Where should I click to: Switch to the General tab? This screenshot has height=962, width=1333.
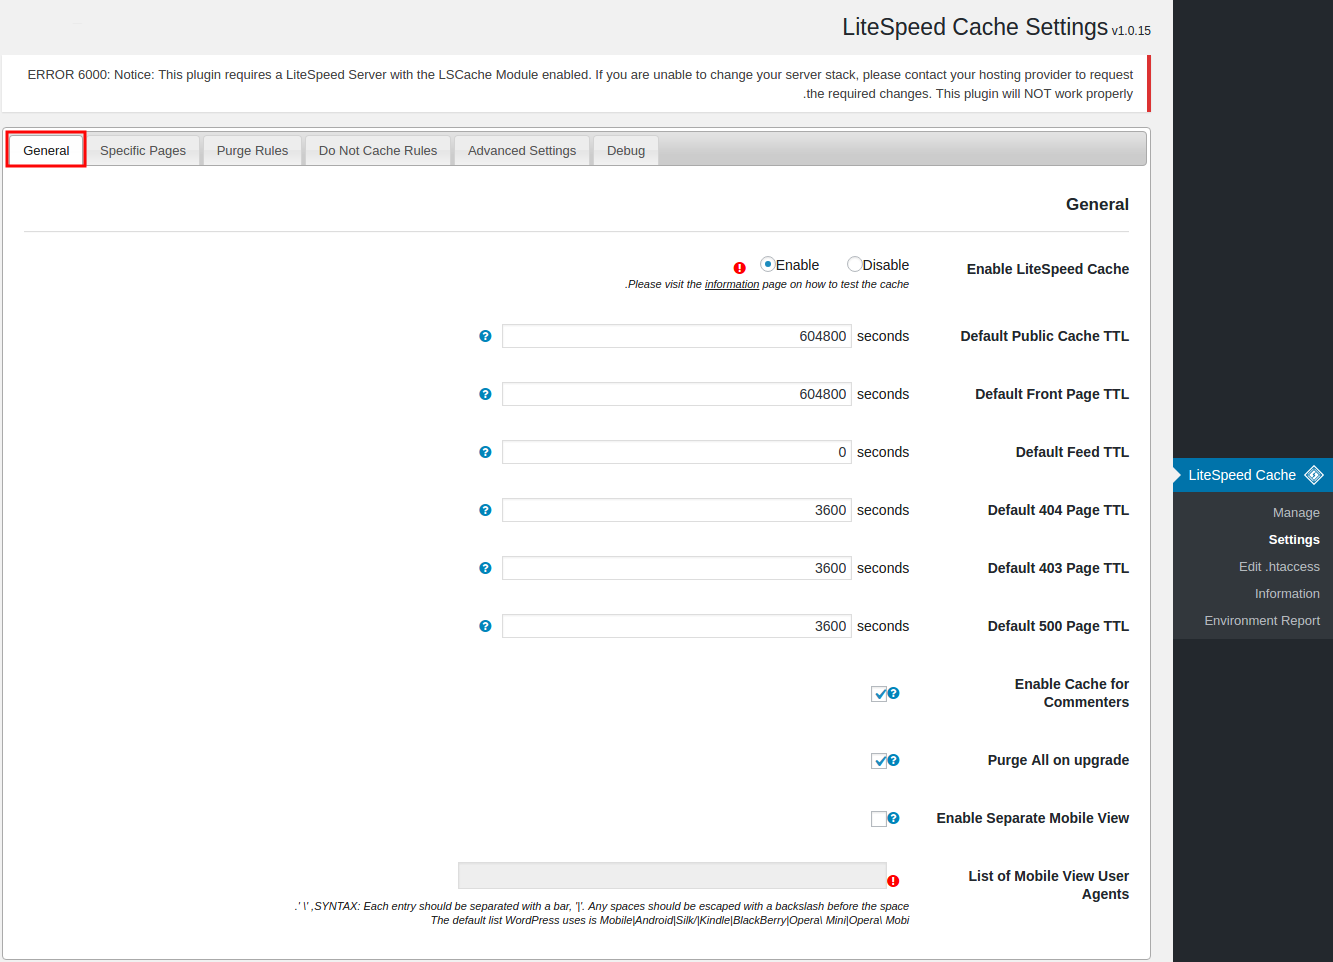click(x=46, y=150)
